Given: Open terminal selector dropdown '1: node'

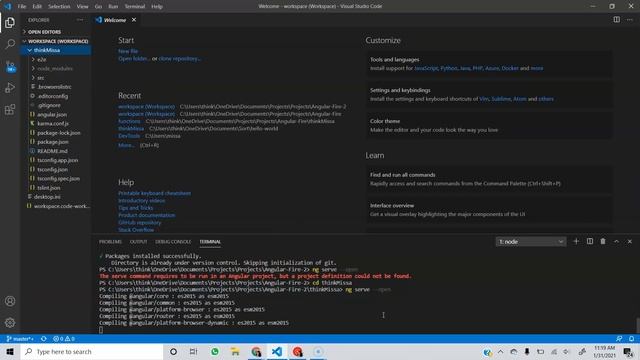Looking at the screenshot, I should click(531, 242).
